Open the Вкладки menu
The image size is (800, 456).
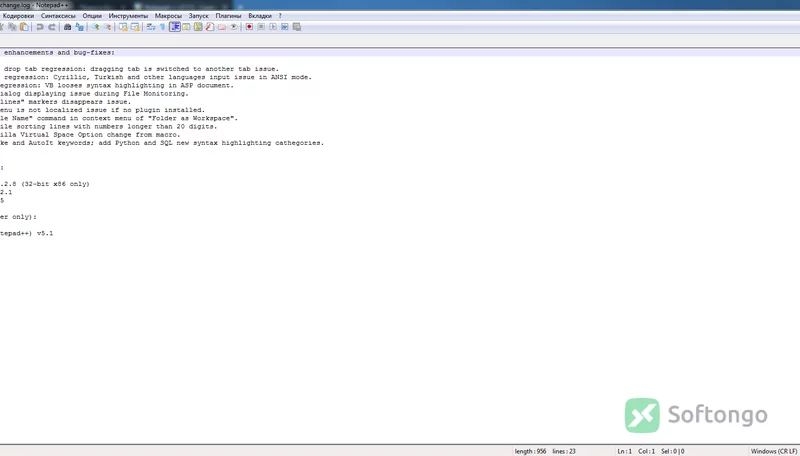[260, 16]
